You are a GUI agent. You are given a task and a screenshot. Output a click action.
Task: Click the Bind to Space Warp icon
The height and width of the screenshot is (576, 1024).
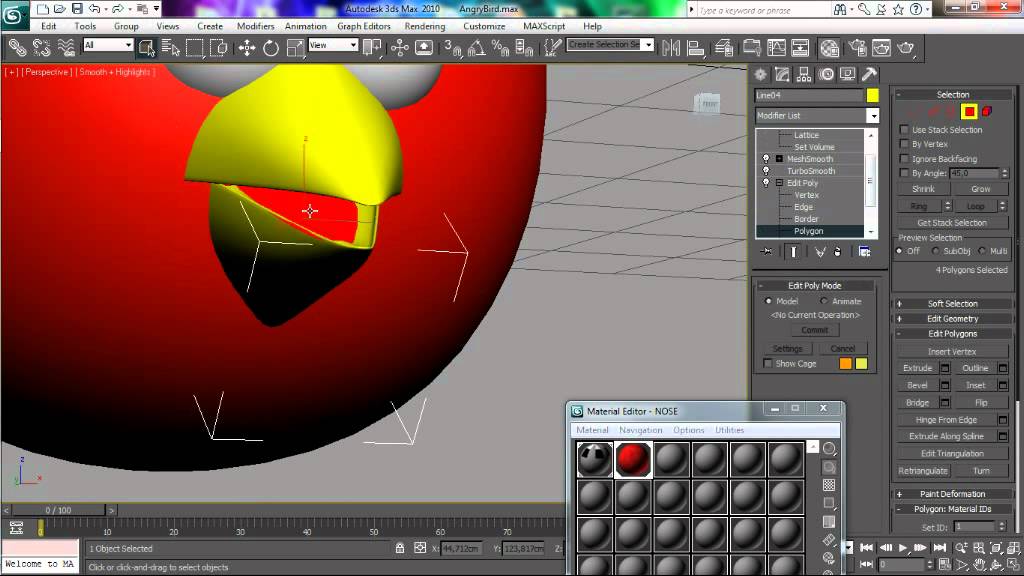66,48
